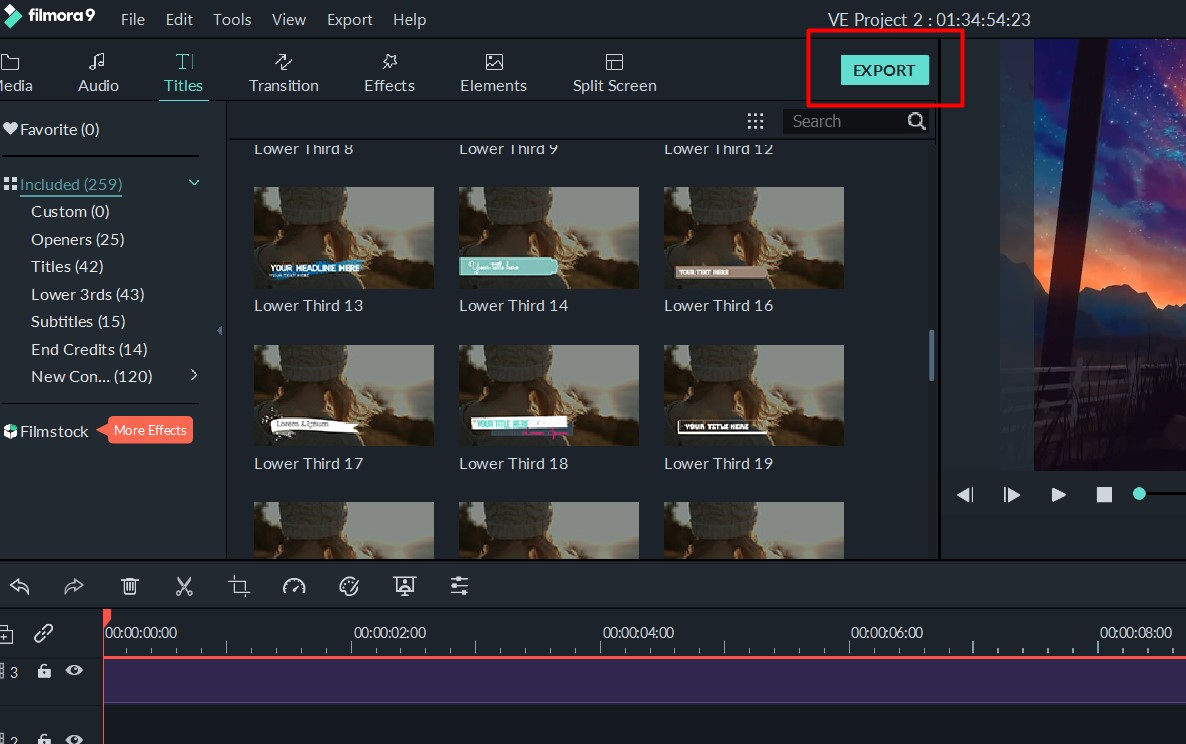
Task: Collapse the left category panel arrow
Action: pos(220,330)
